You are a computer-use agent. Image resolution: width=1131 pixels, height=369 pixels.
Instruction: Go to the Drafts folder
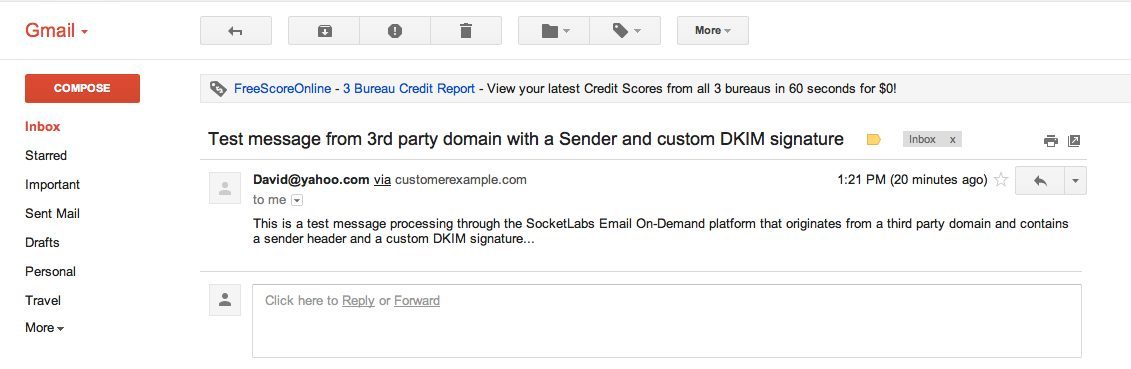(x=43, y=242)
